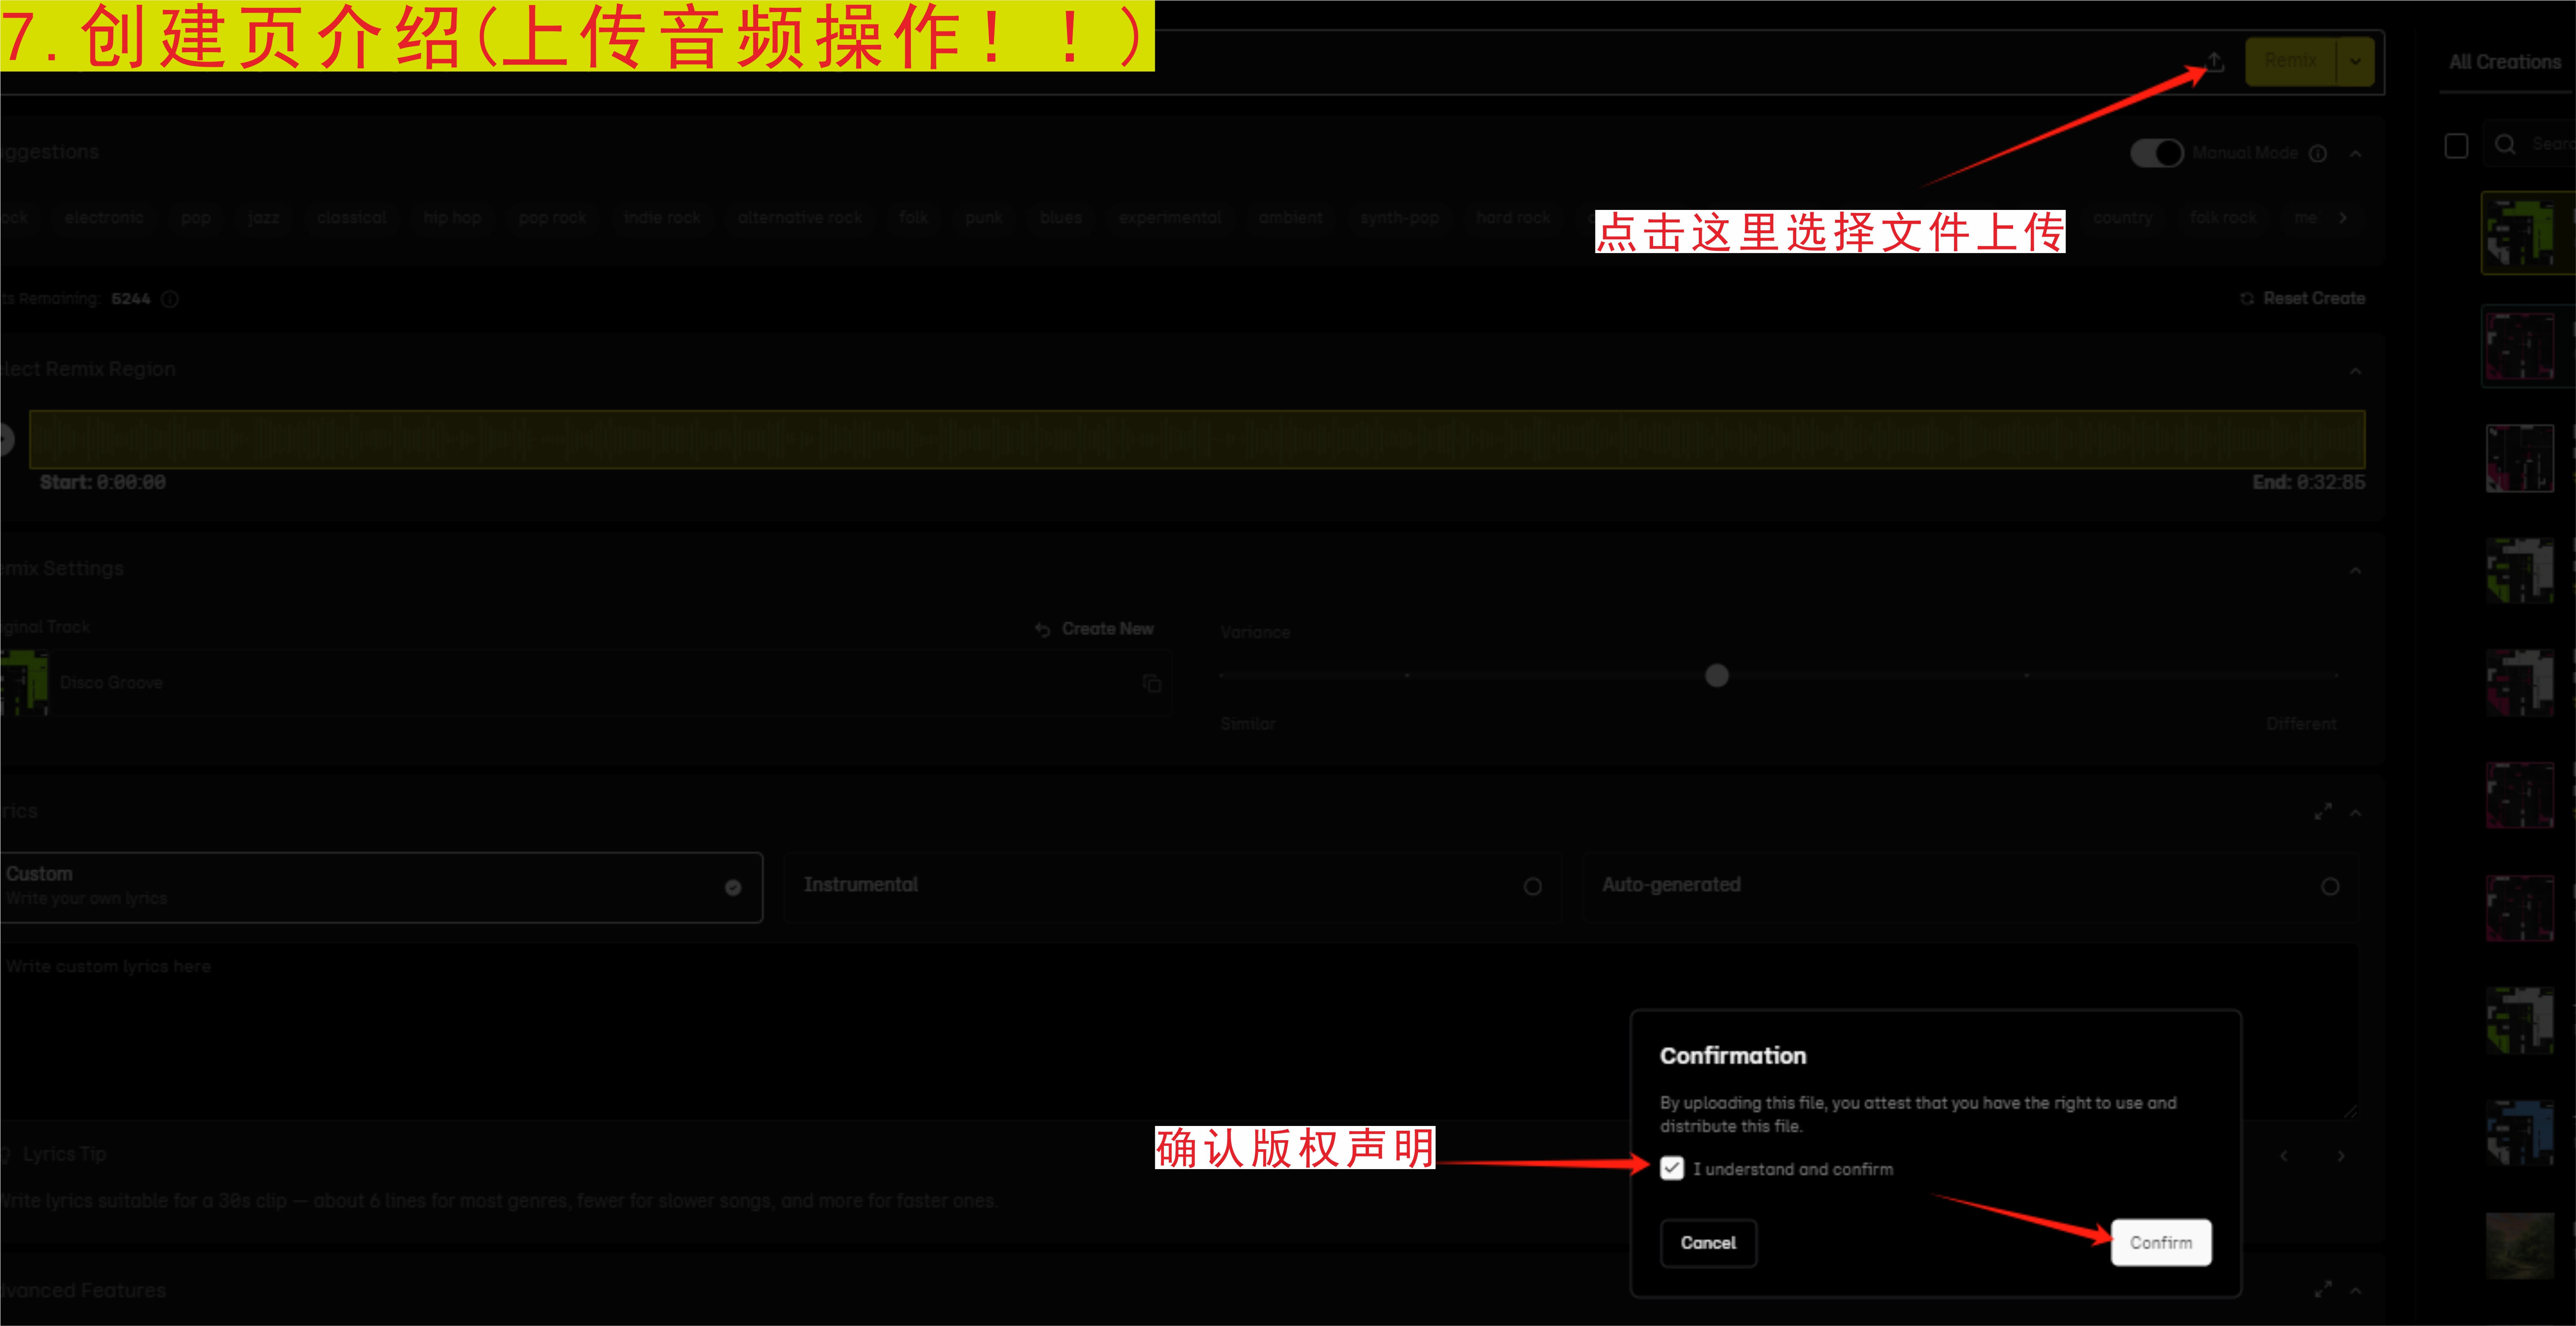
Task: Click Confirm in the Confirmation dialog
Action: click(x=2161, y=1243)
